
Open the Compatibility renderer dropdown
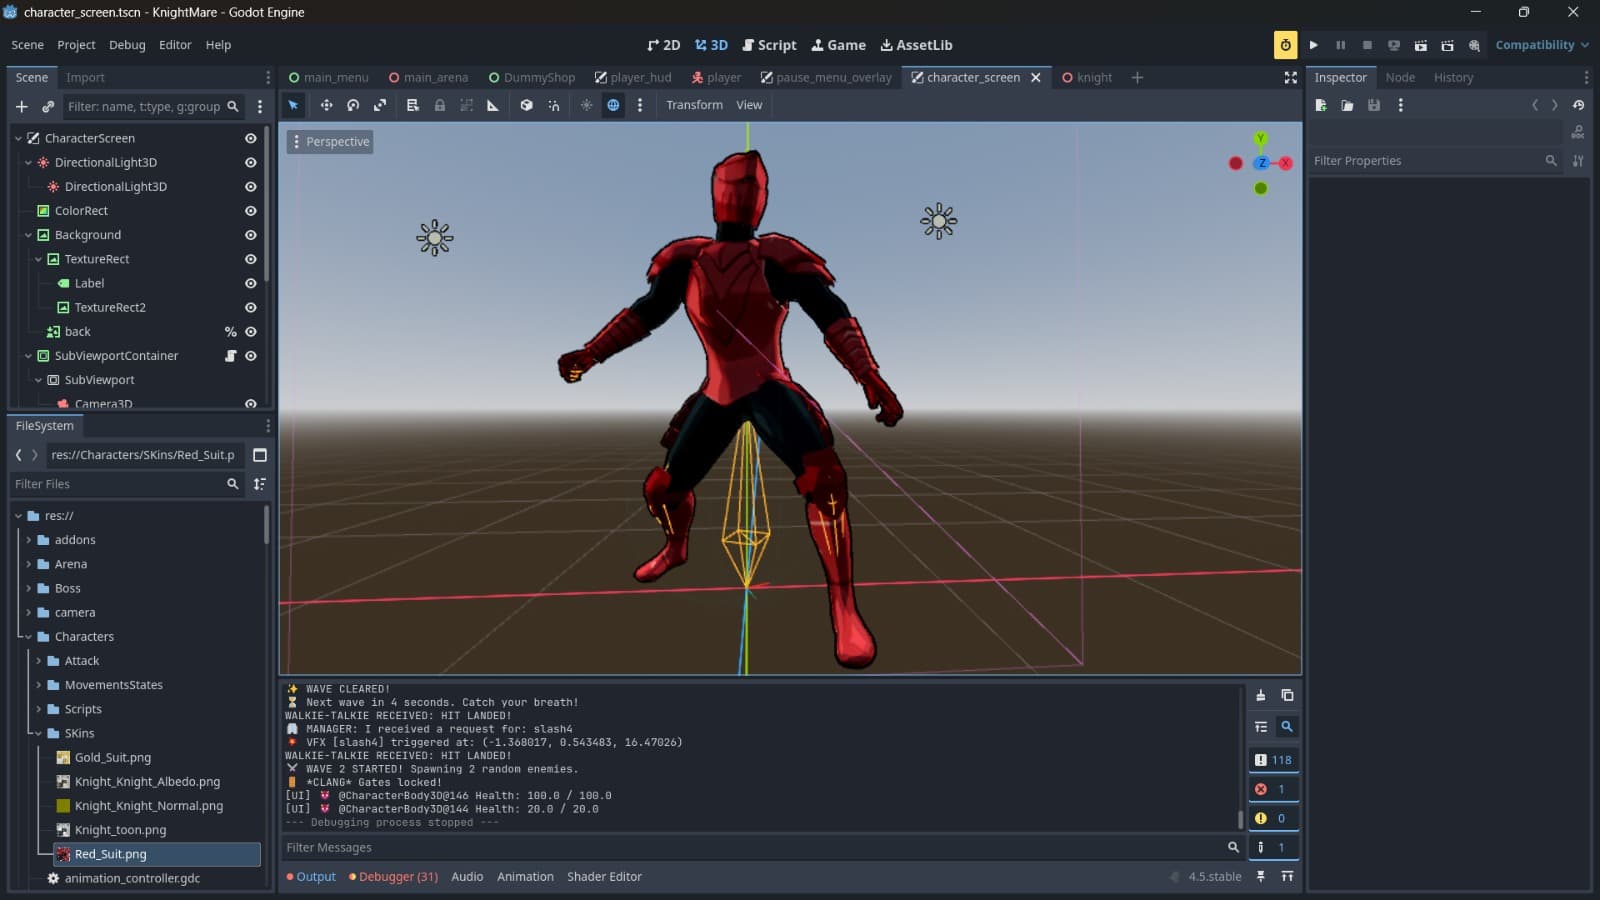pyautogui.click(x=1542, y=45)
